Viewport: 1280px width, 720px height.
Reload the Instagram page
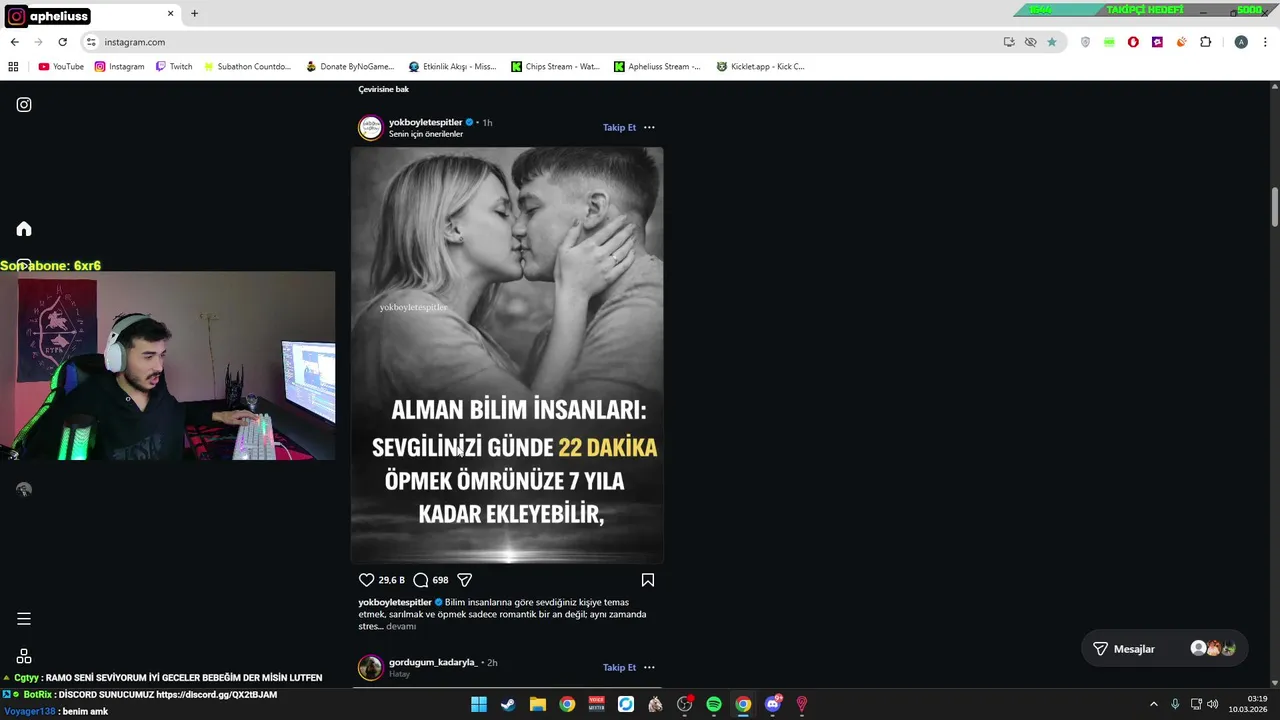coord(62,42)
